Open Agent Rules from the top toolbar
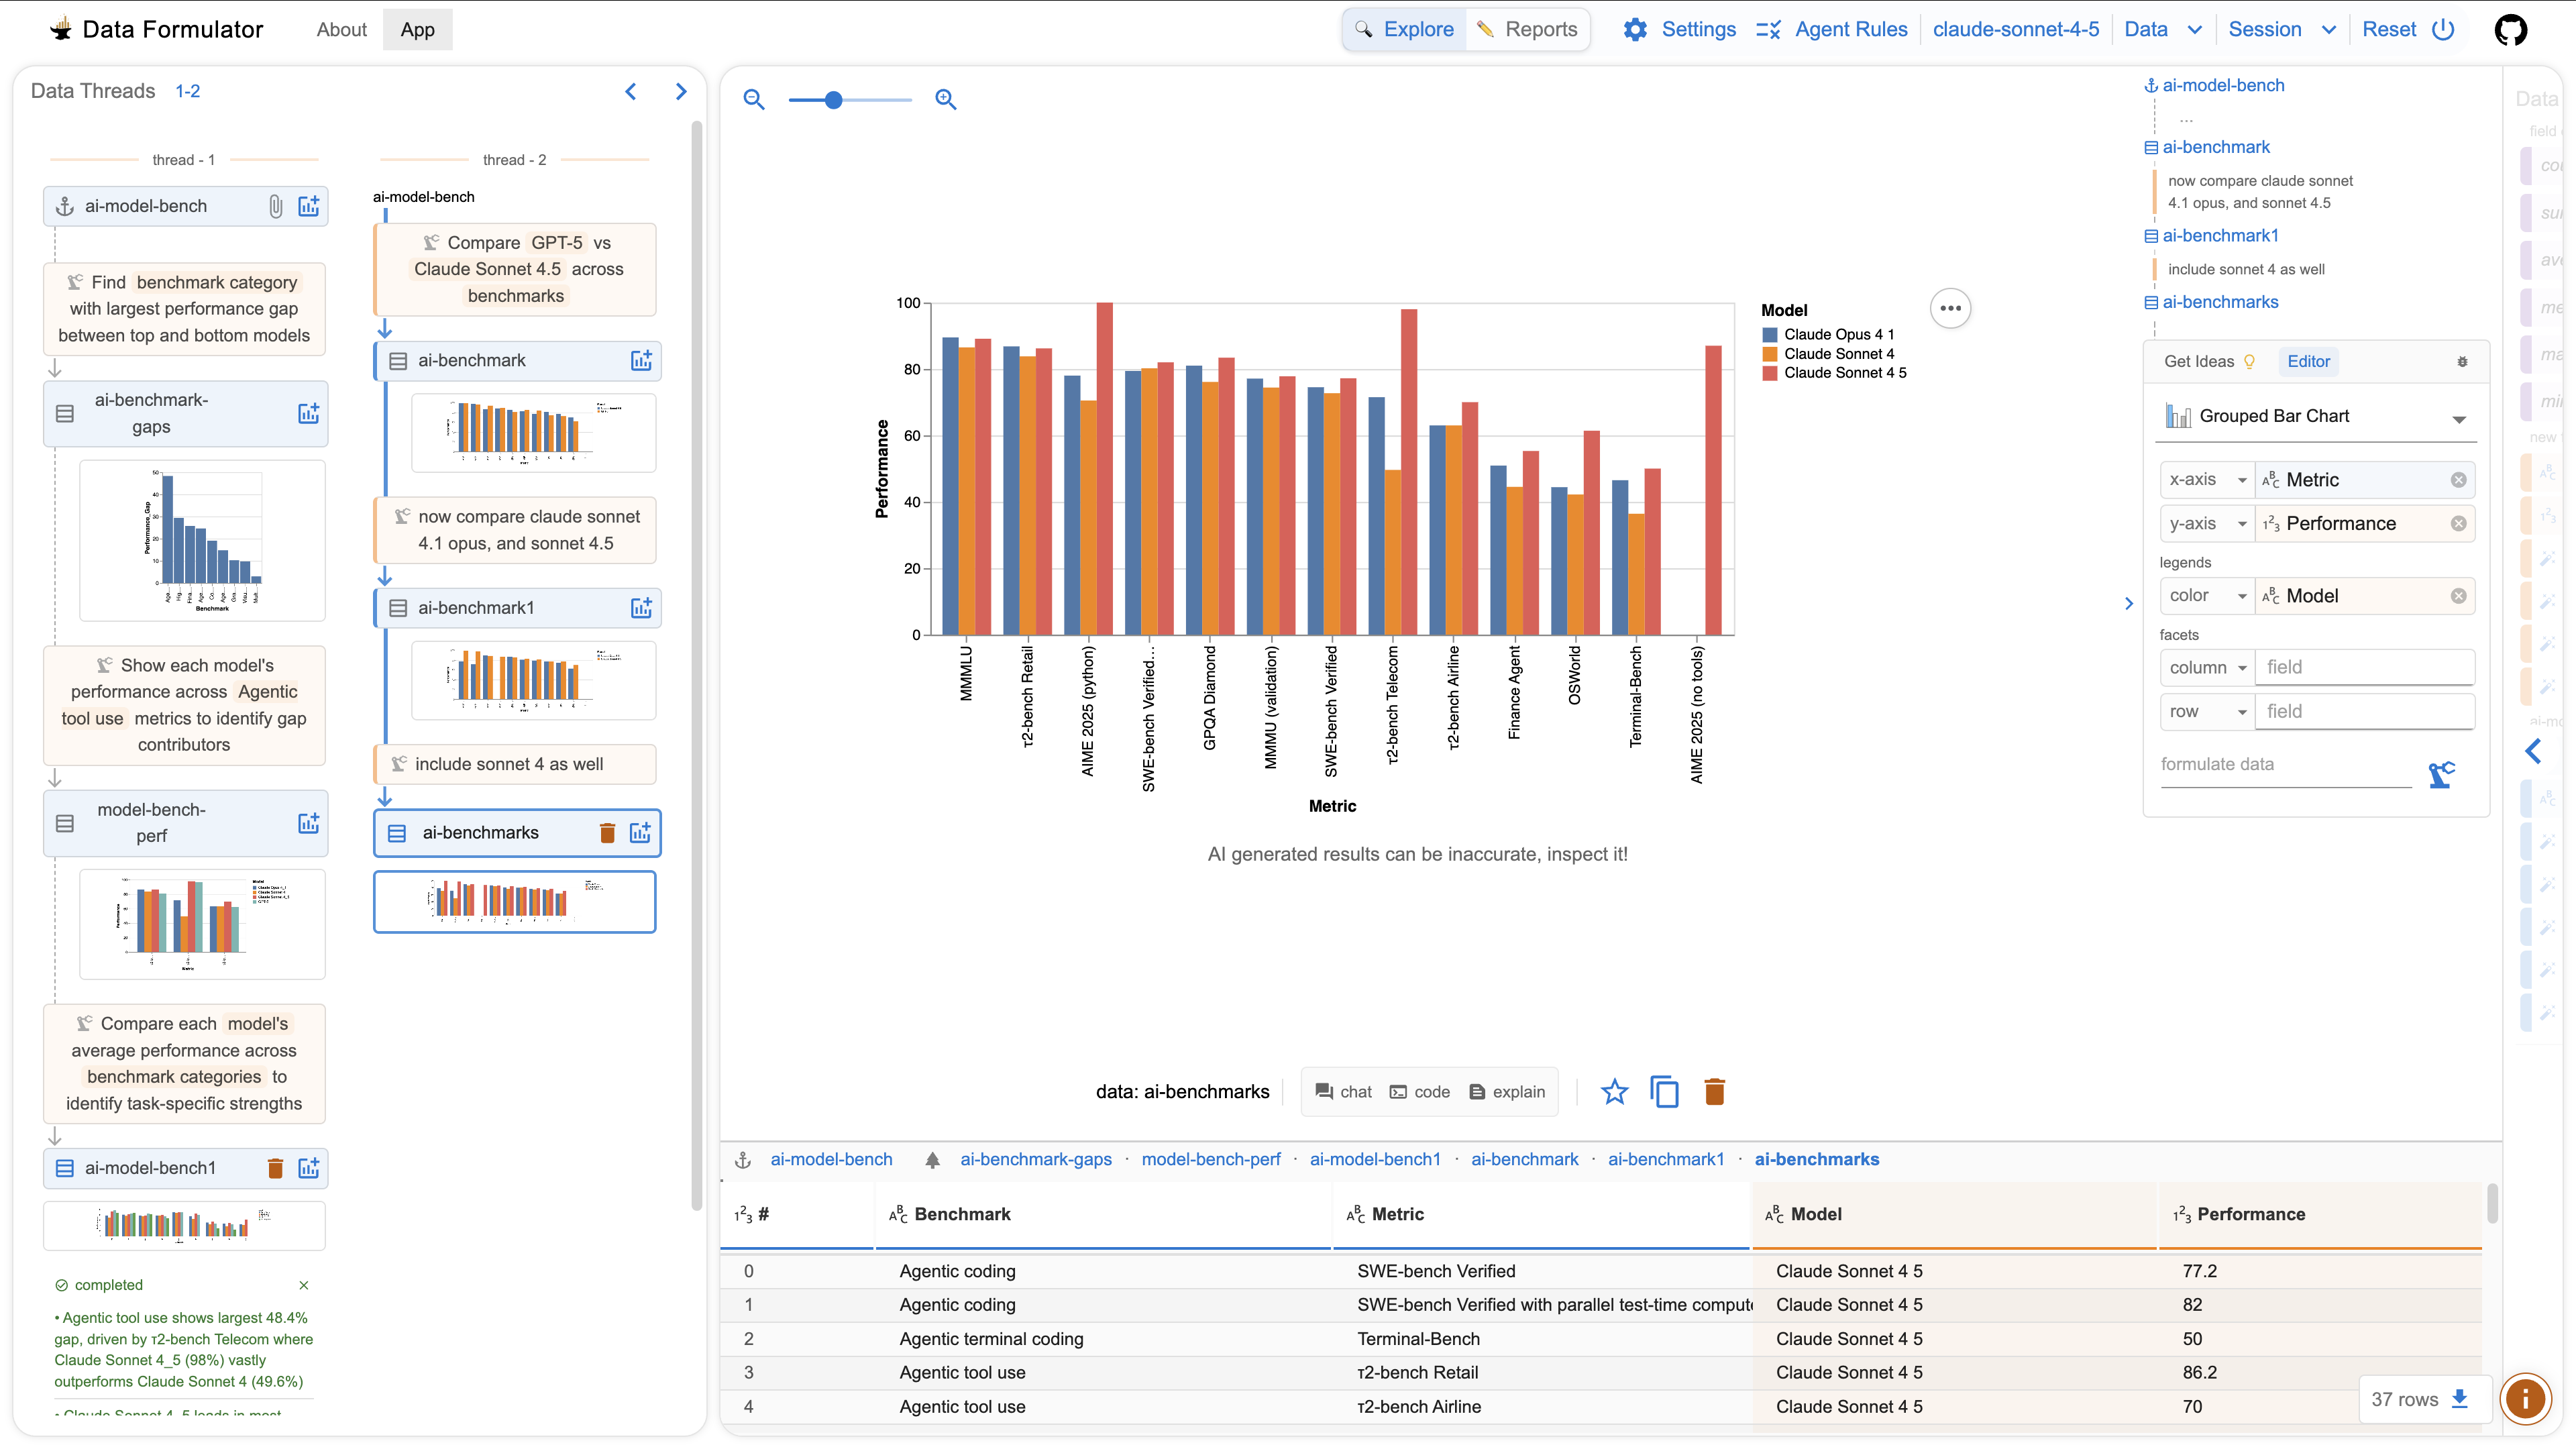 (x=1851, y=29)
